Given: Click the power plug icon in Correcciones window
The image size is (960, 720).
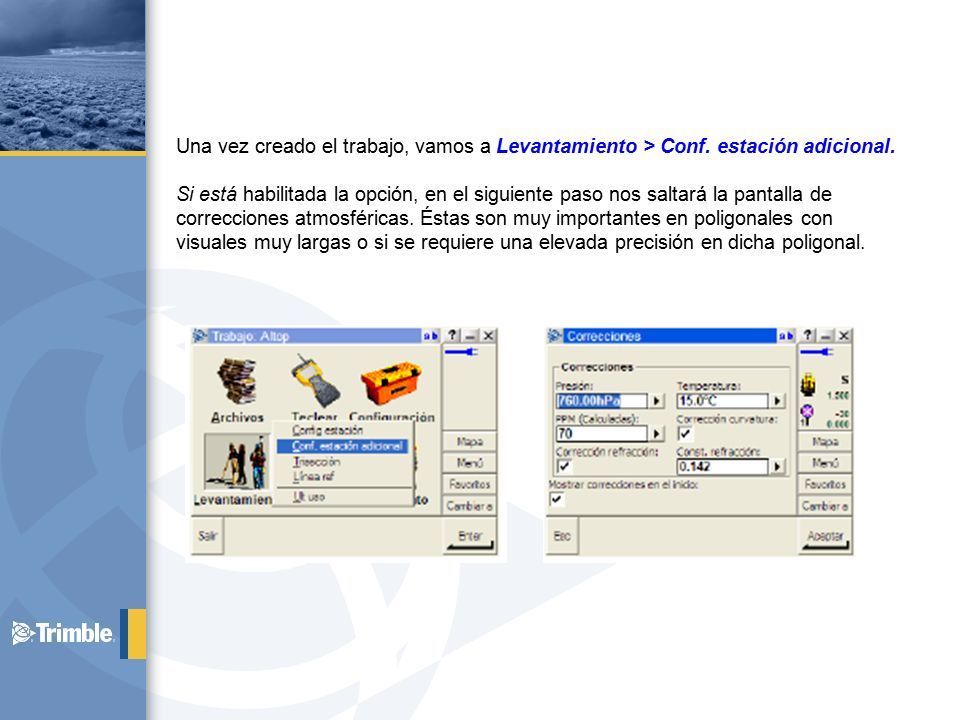Looking at the screenshot, I should point(817,352).
